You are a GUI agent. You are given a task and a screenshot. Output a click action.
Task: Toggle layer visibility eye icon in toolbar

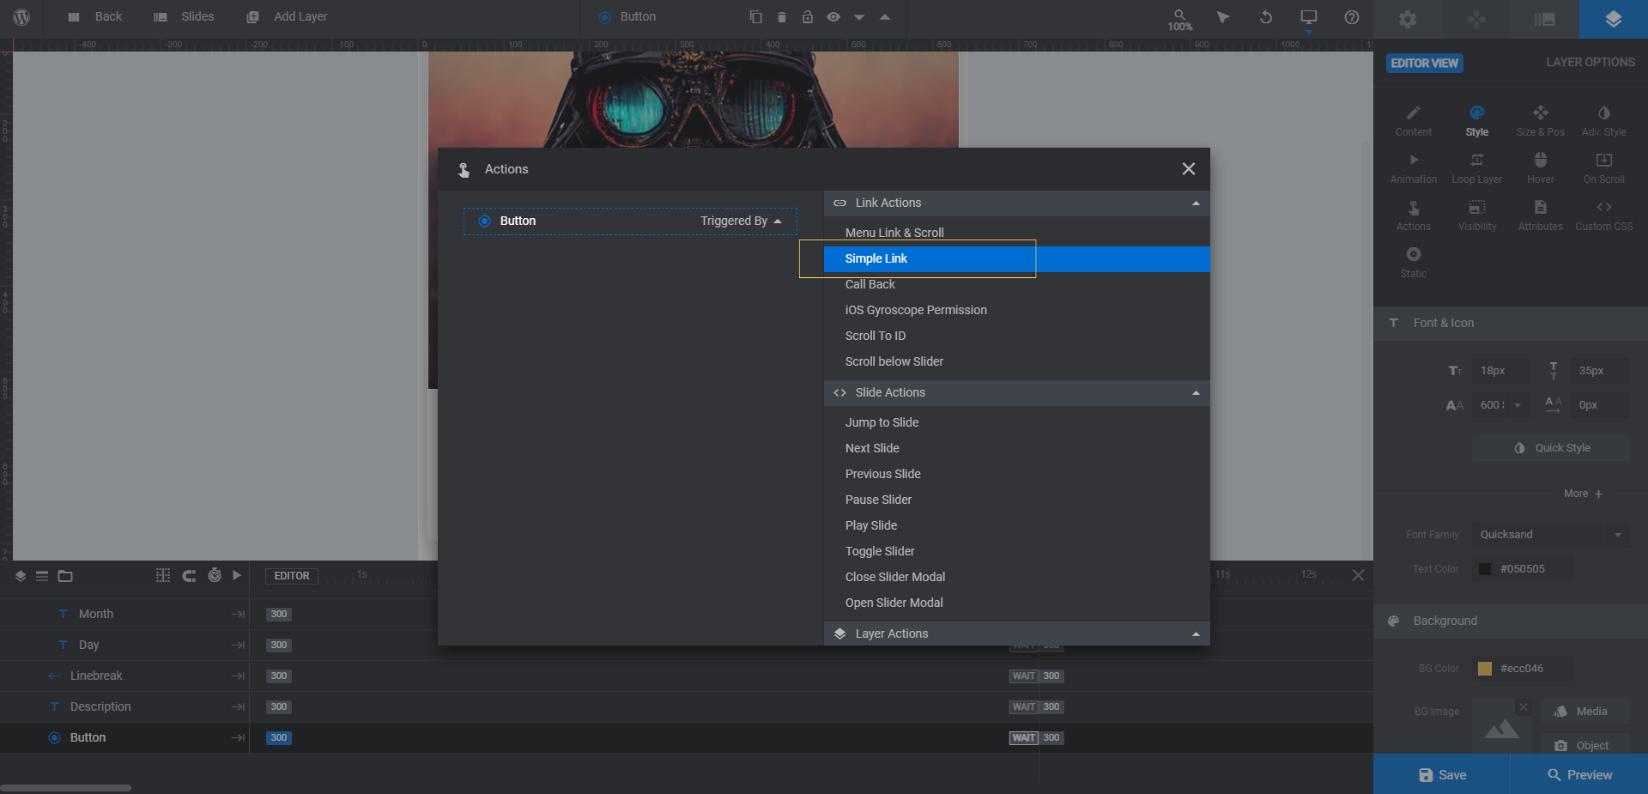(x=833, y=17)
